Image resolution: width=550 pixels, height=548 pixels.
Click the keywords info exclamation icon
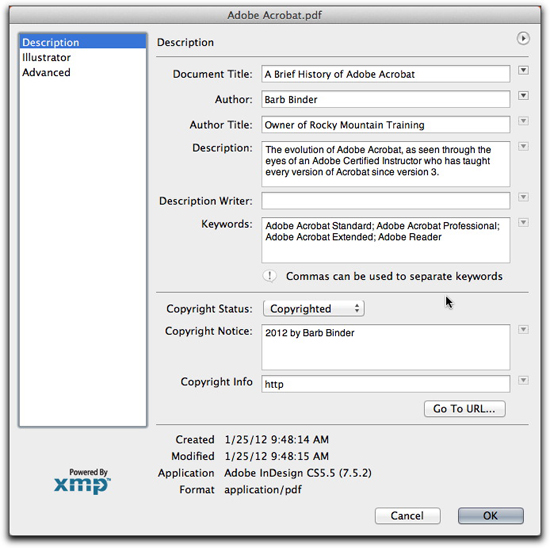click(x=269, y=276)
